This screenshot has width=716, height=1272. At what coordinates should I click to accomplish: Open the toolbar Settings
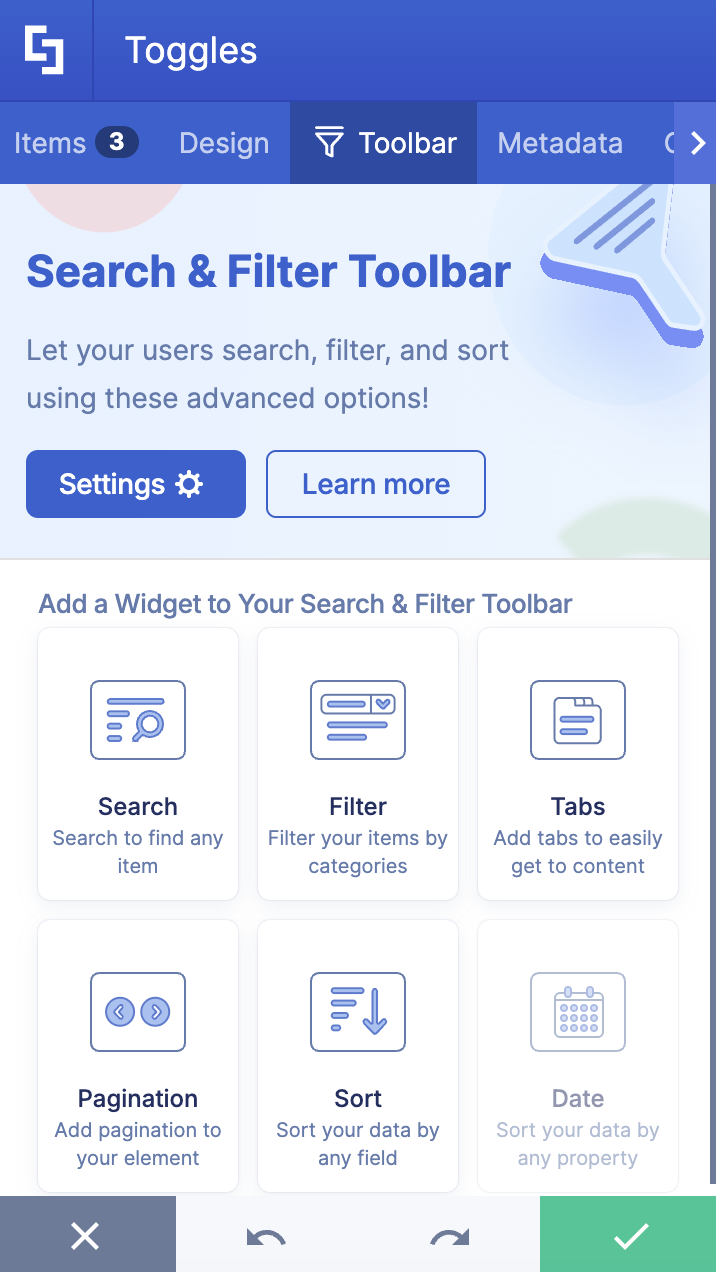click(135, 483)
